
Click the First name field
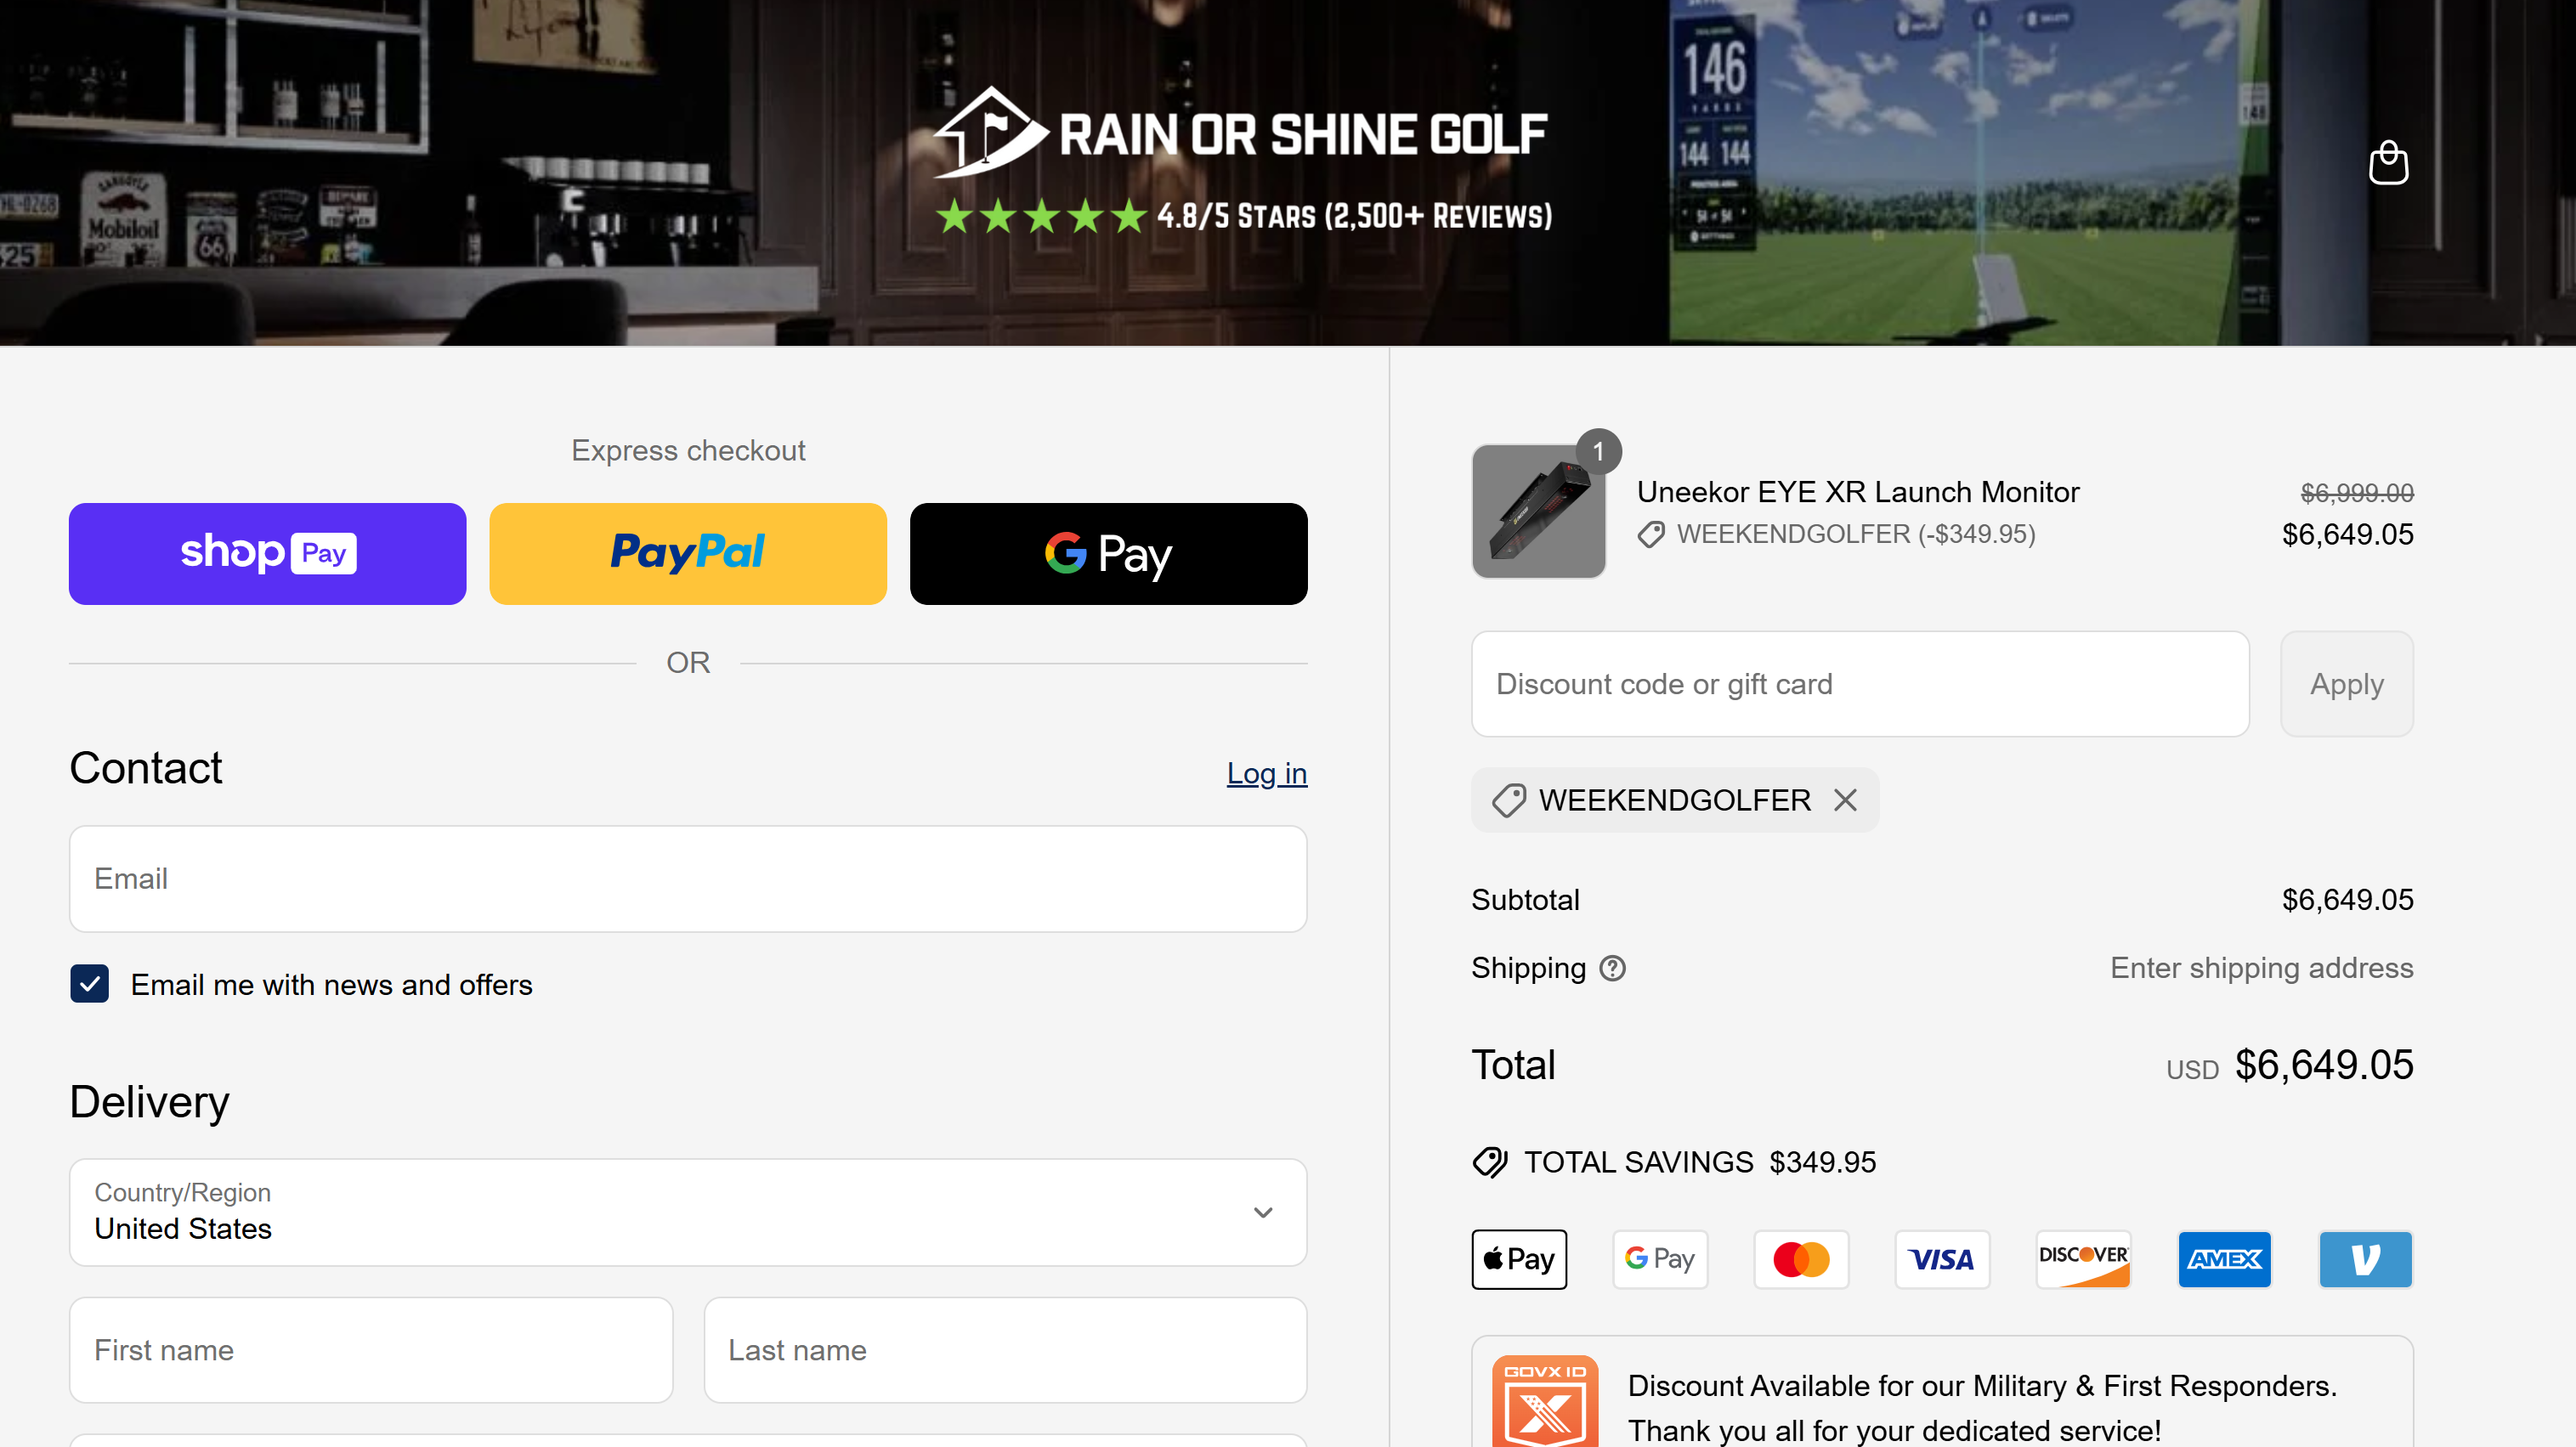pyautogui.click(x=371, y=1350)
